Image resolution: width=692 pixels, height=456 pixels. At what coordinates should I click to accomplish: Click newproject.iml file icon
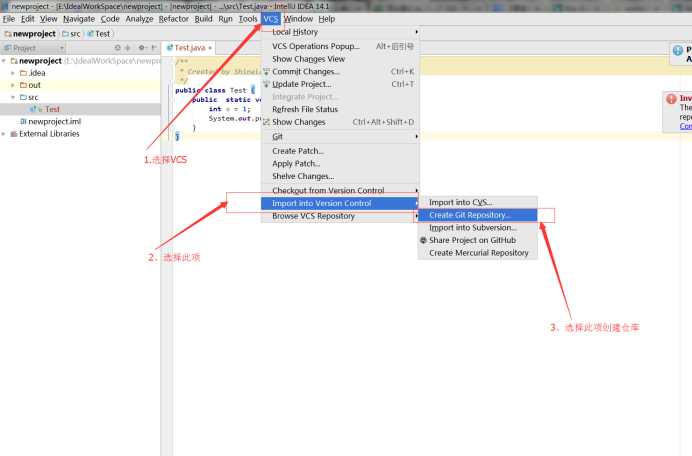coord(23,121)
